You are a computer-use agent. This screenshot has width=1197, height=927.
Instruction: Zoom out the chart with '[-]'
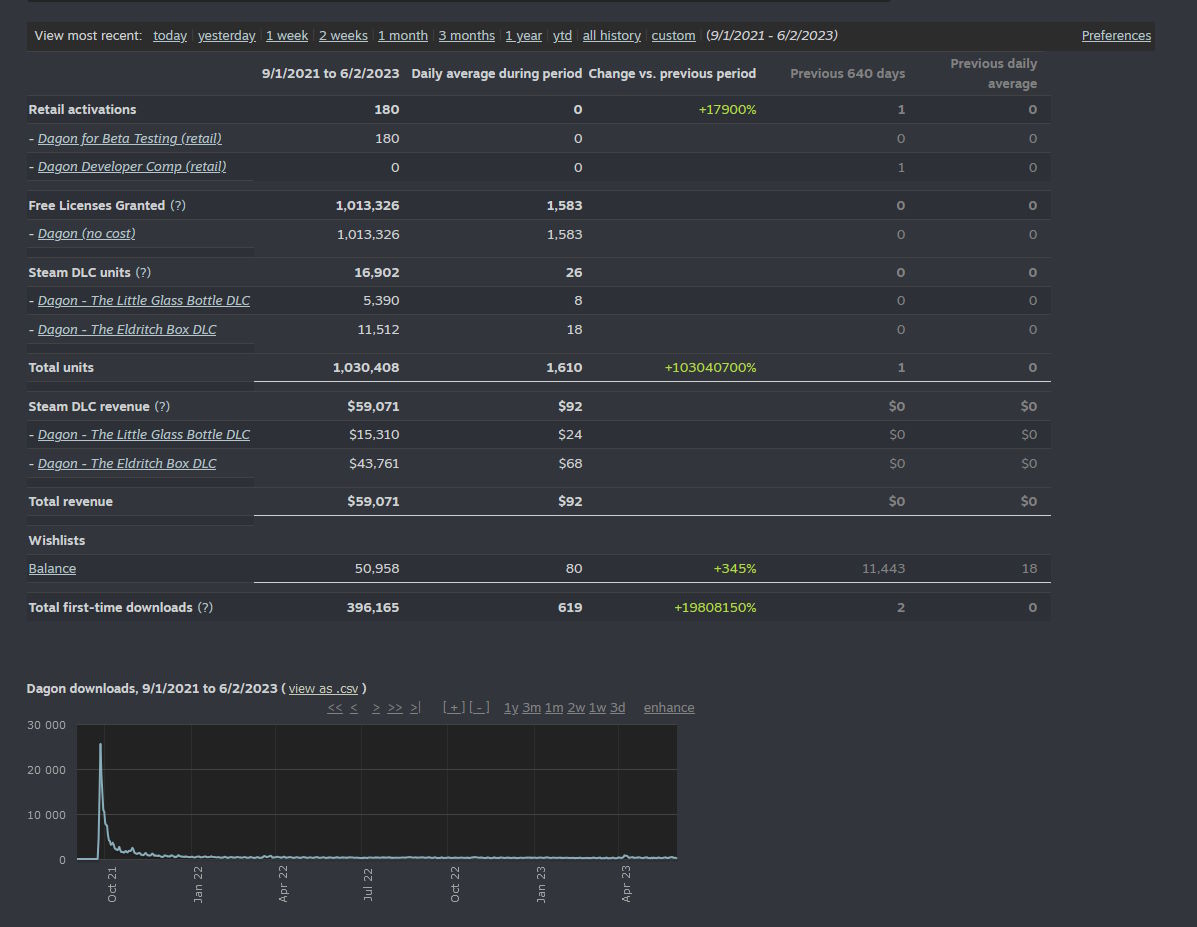[479, 708]
